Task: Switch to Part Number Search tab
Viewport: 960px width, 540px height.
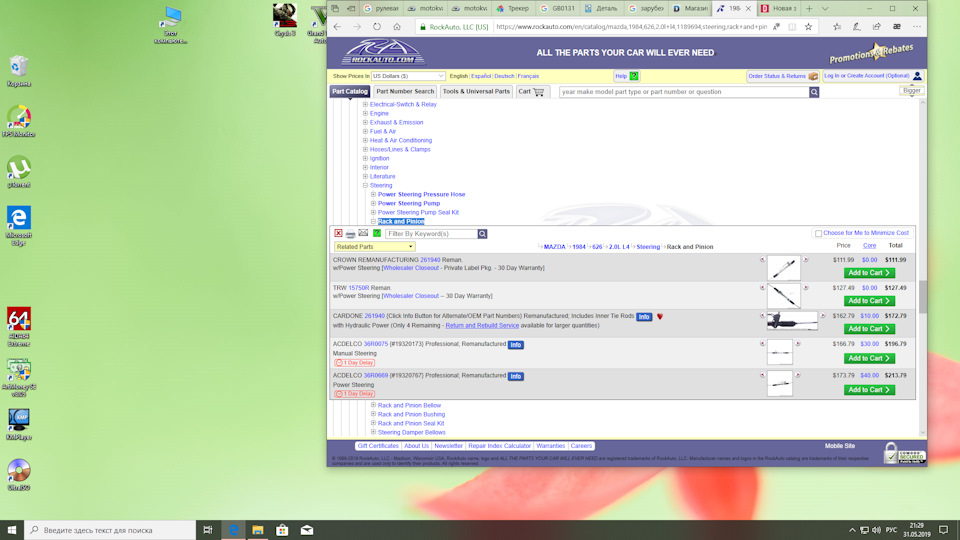Action: tap(405, 92)
